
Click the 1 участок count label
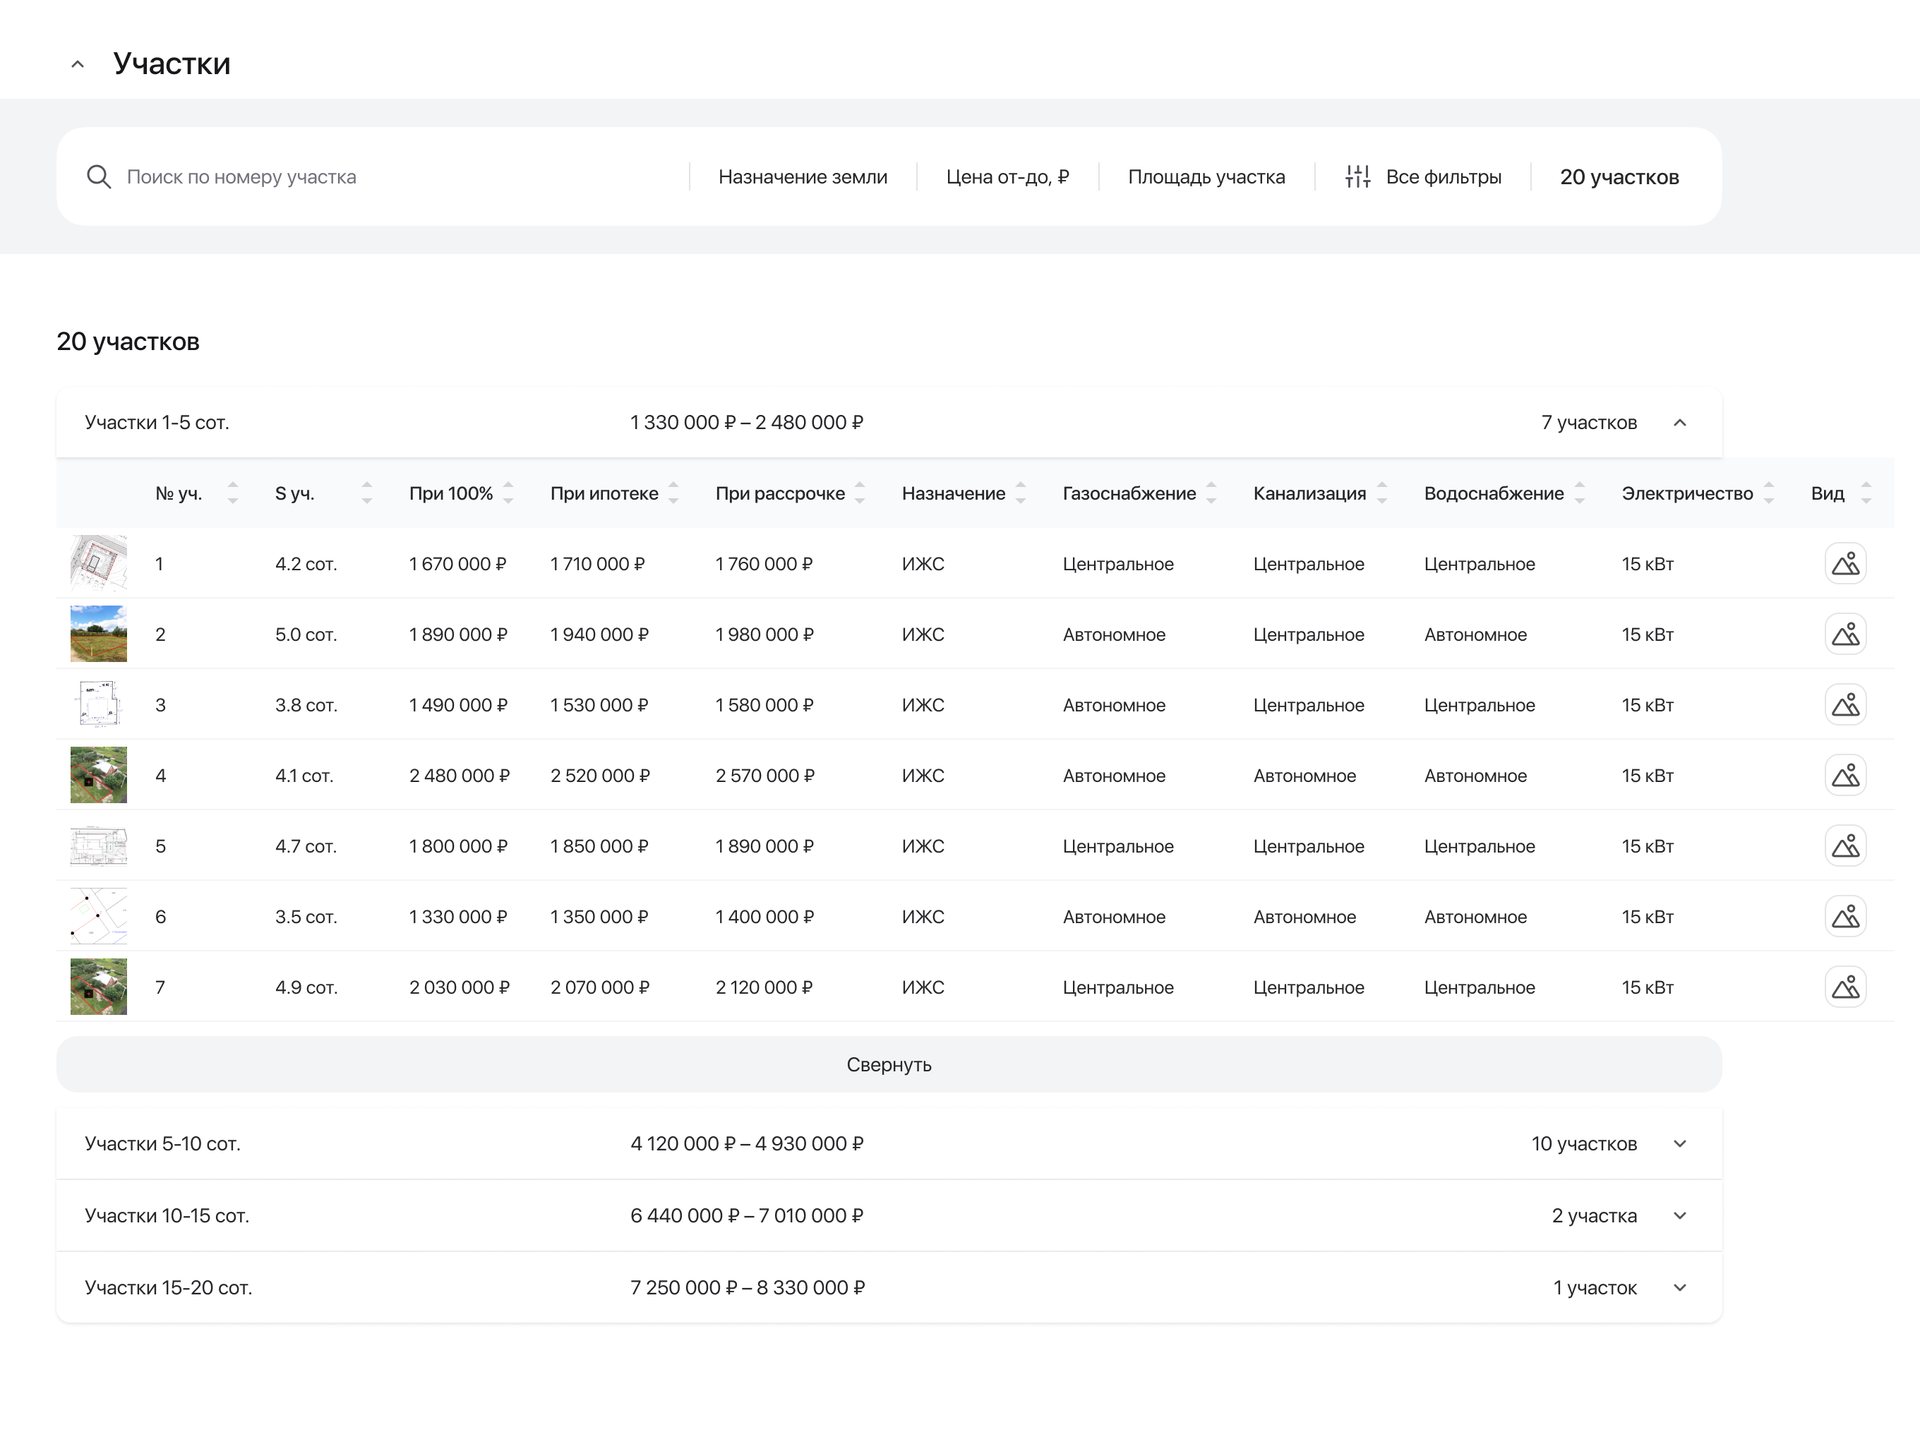1595,1288
